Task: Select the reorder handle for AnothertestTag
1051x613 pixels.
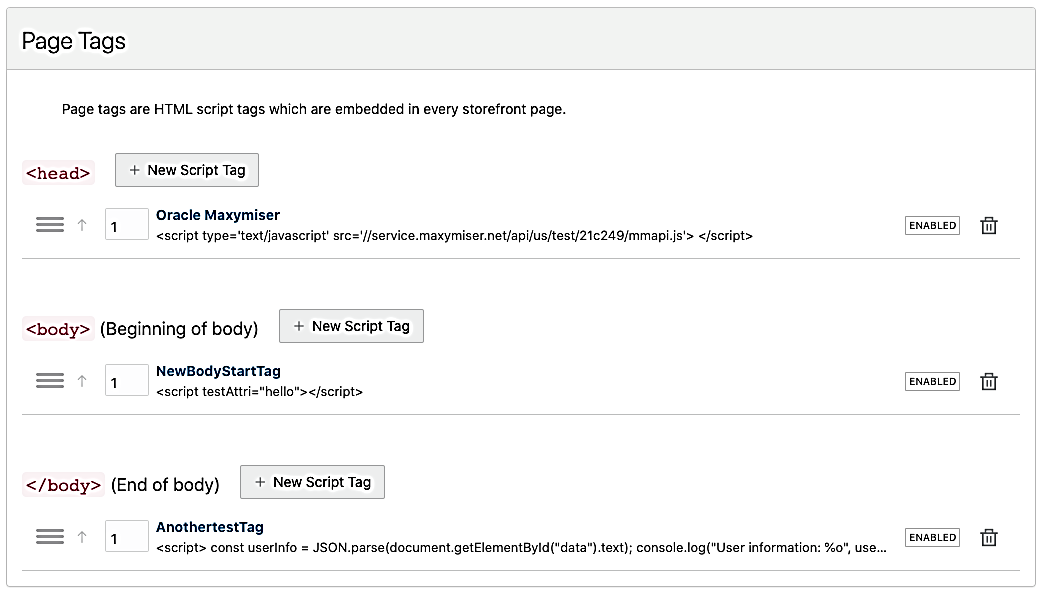Action: point(50,537)
